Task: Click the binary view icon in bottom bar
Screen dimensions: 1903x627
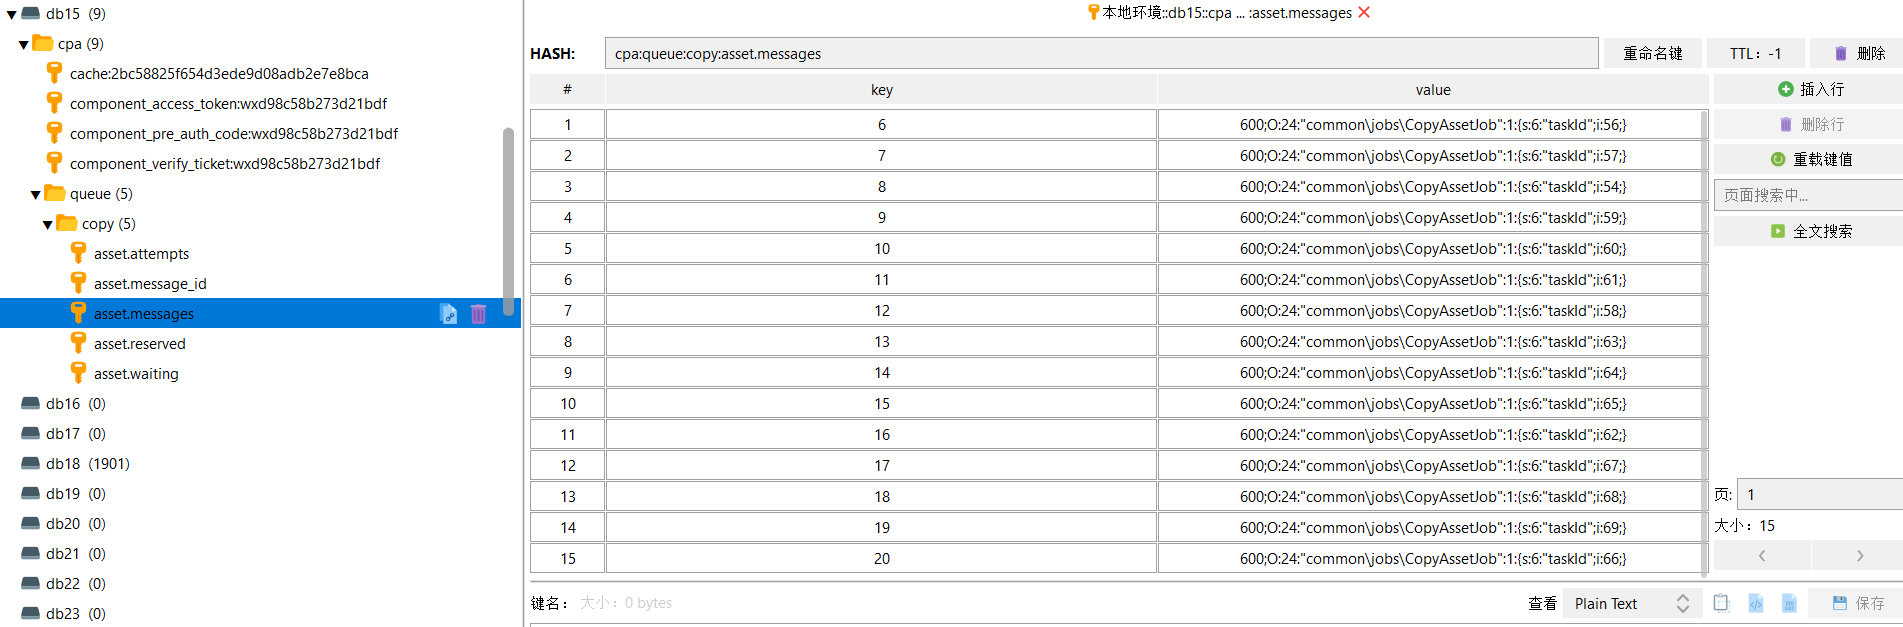Action: coord(1789,603)
